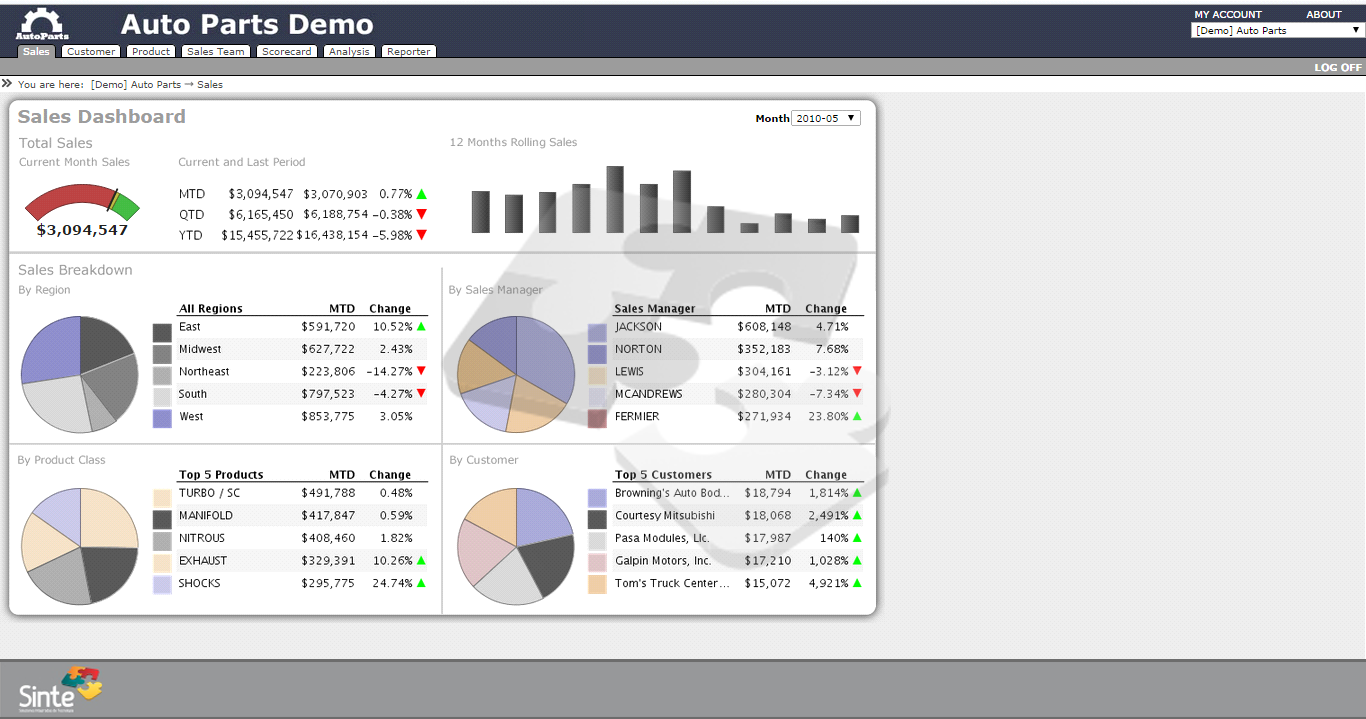Click the Sales Manager column header
Viewport: 1366px width, 719px height.
pyautogui.click(x=655, y=309)
